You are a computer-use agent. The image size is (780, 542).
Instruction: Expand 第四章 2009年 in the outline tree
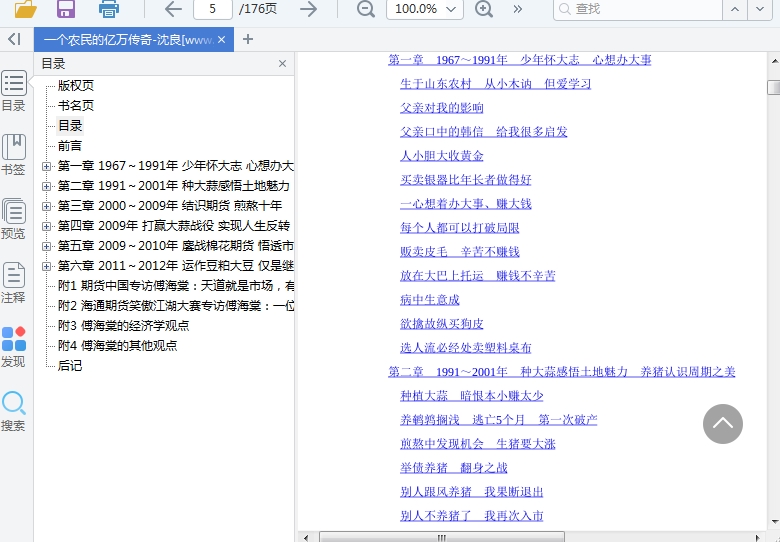(46, 226)
